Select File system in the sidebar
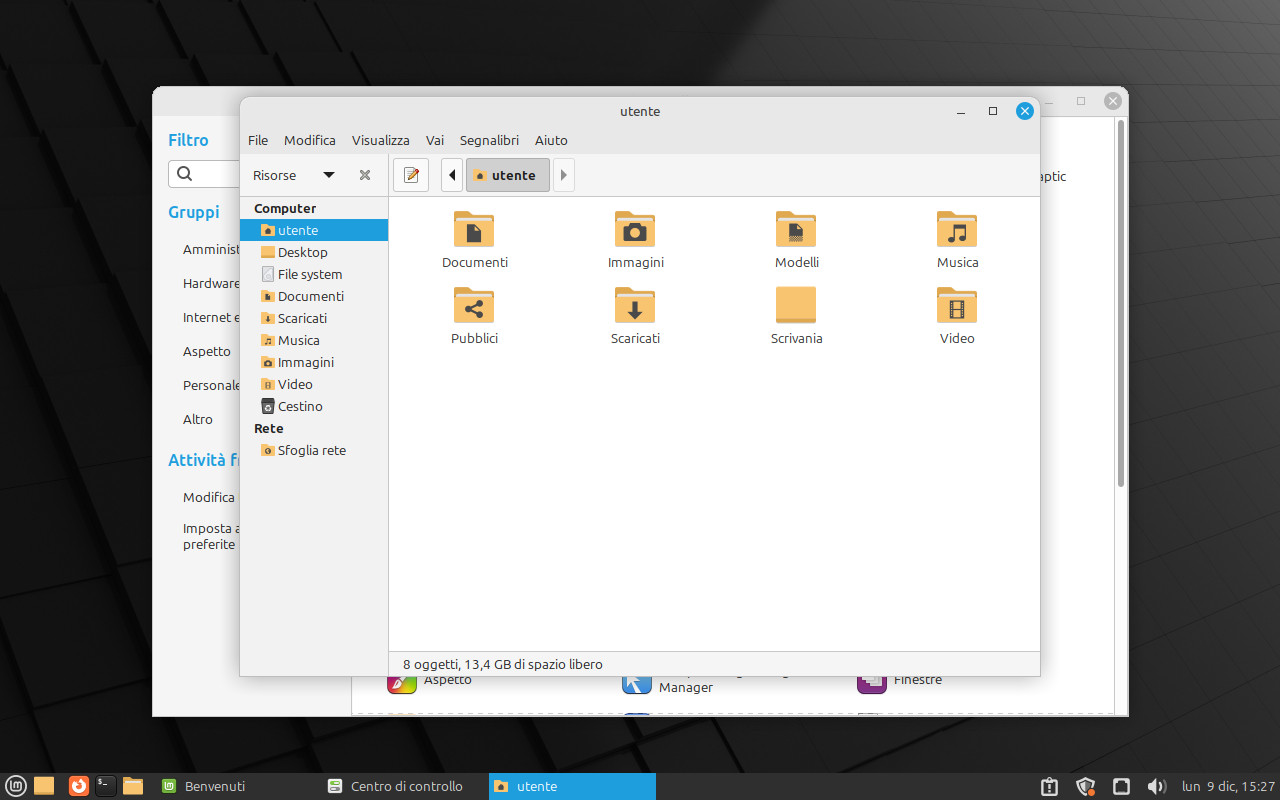This screenshot has height=800, width=1280. (309, 274)
